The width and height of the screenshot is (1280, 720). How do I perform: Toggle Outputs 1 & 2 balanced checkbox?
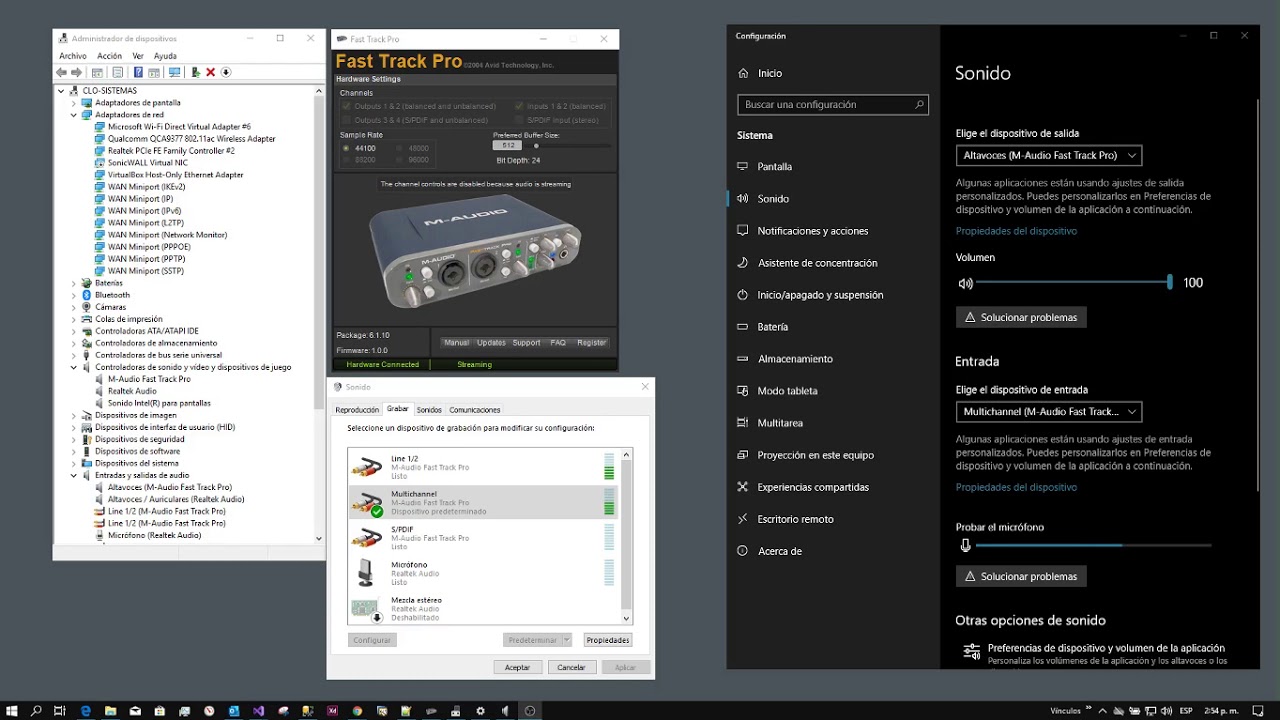[x=347, y=106]
